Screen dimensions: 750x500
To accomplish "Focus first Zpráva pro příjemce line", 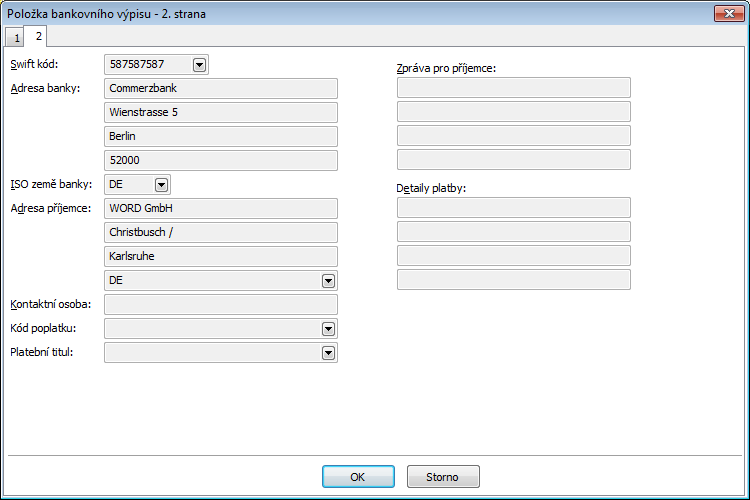I will (513, 88).
